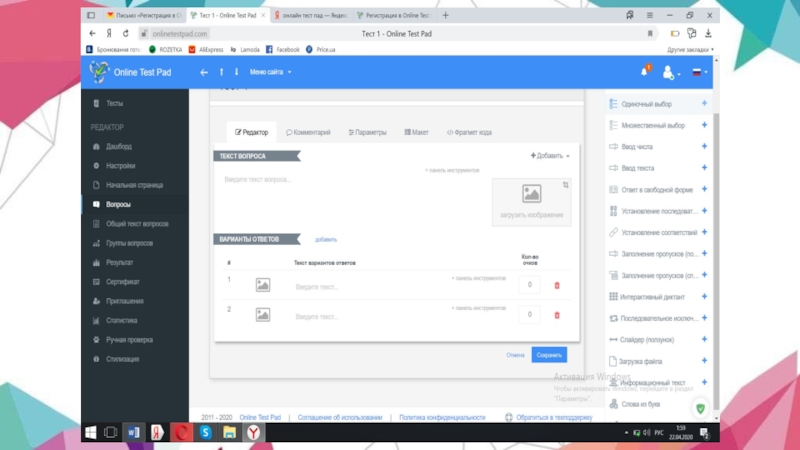Add a Слайдер (ползунок) question with its plus icon
800x450 pixels.
click(x=704, y=340)
